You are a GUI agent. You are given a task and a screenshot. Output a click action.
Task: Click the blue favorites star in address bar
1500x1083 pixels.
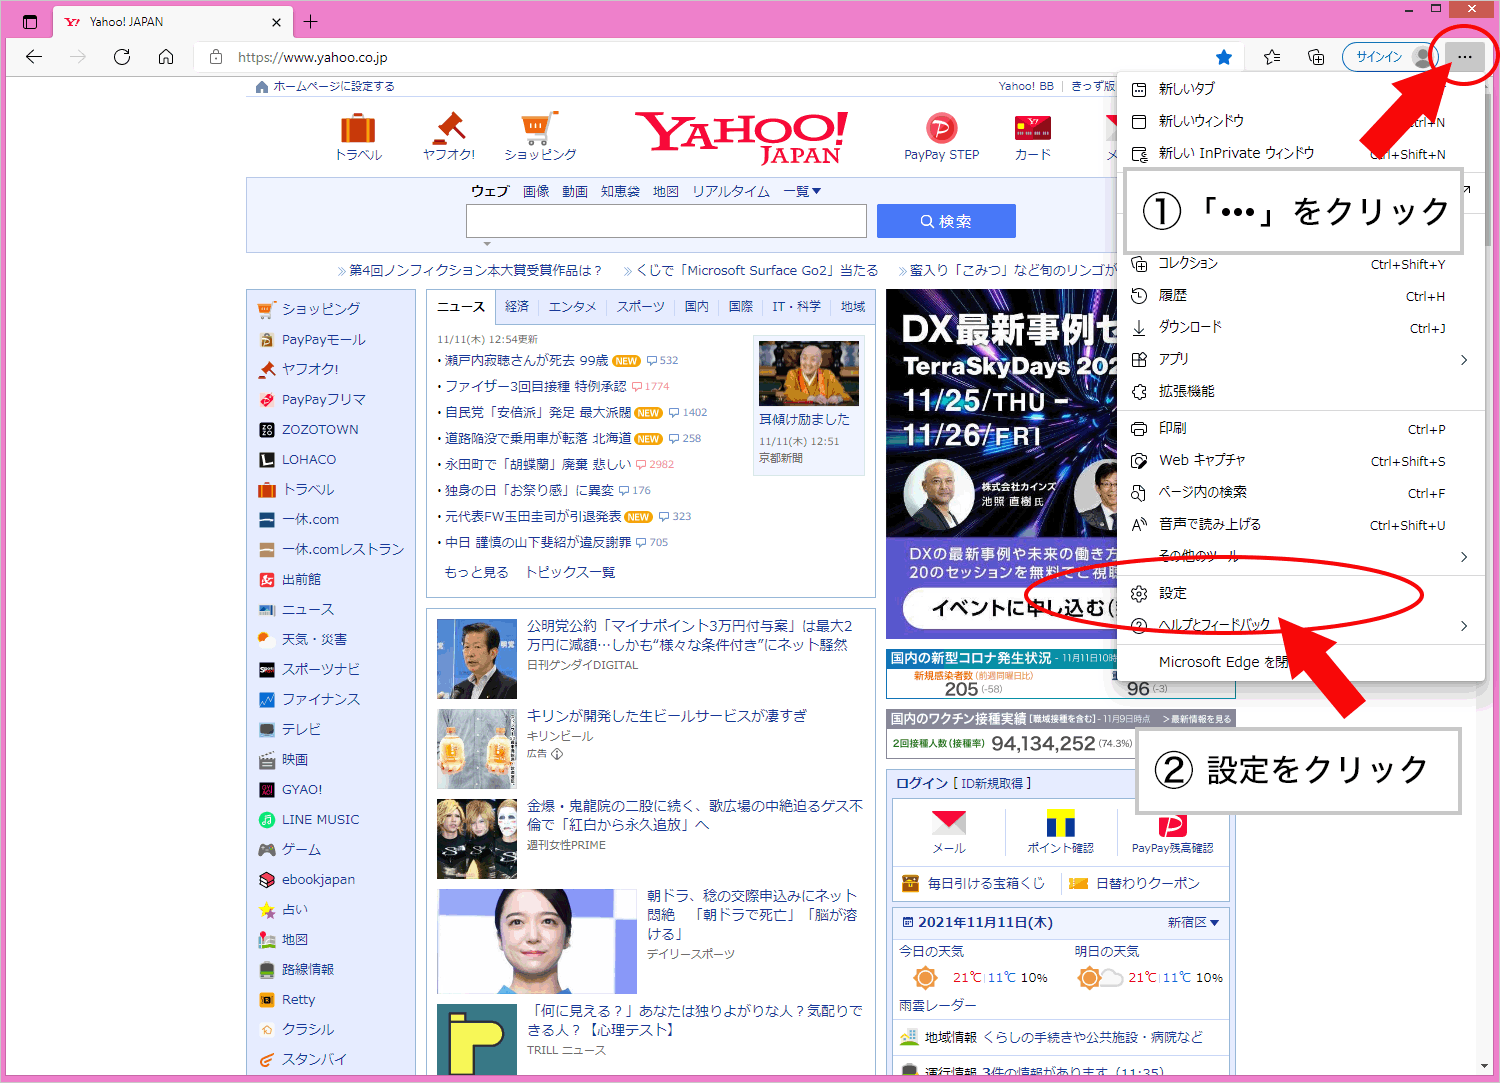pyautogui.click(x=1223, y=57)
